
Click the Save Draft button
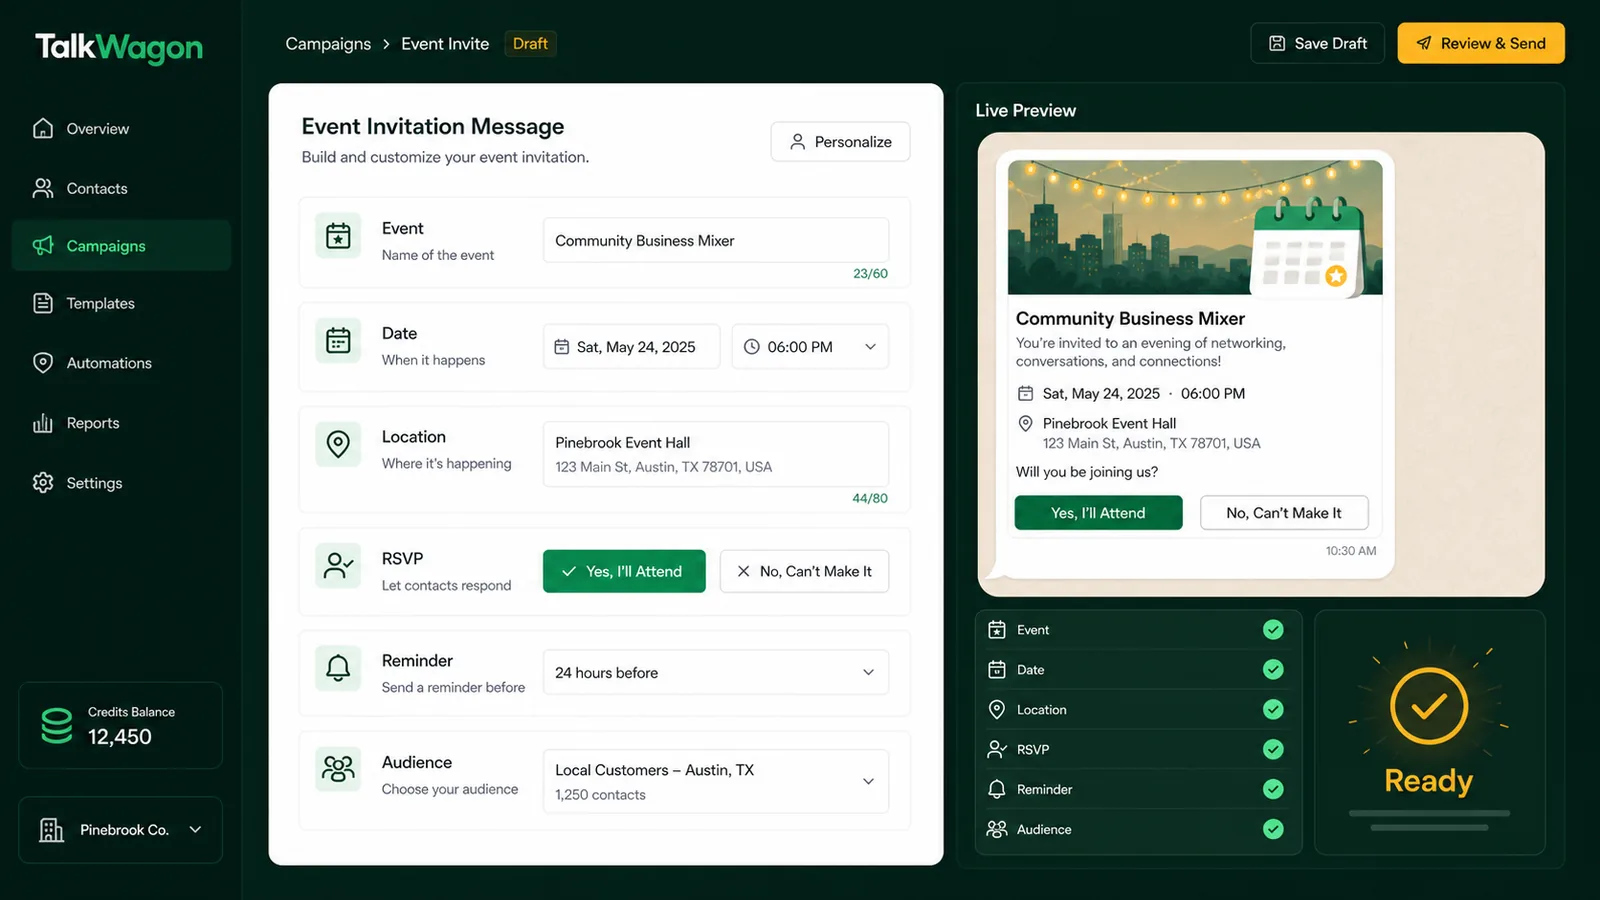pos(1317,43)
